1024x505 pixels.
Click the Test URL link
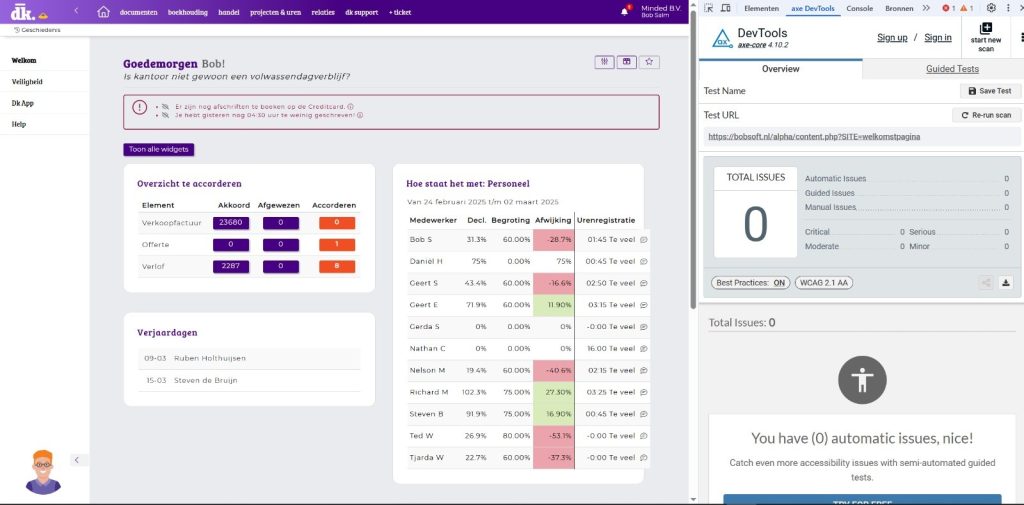pyautogui.click(x=813, y=136)
